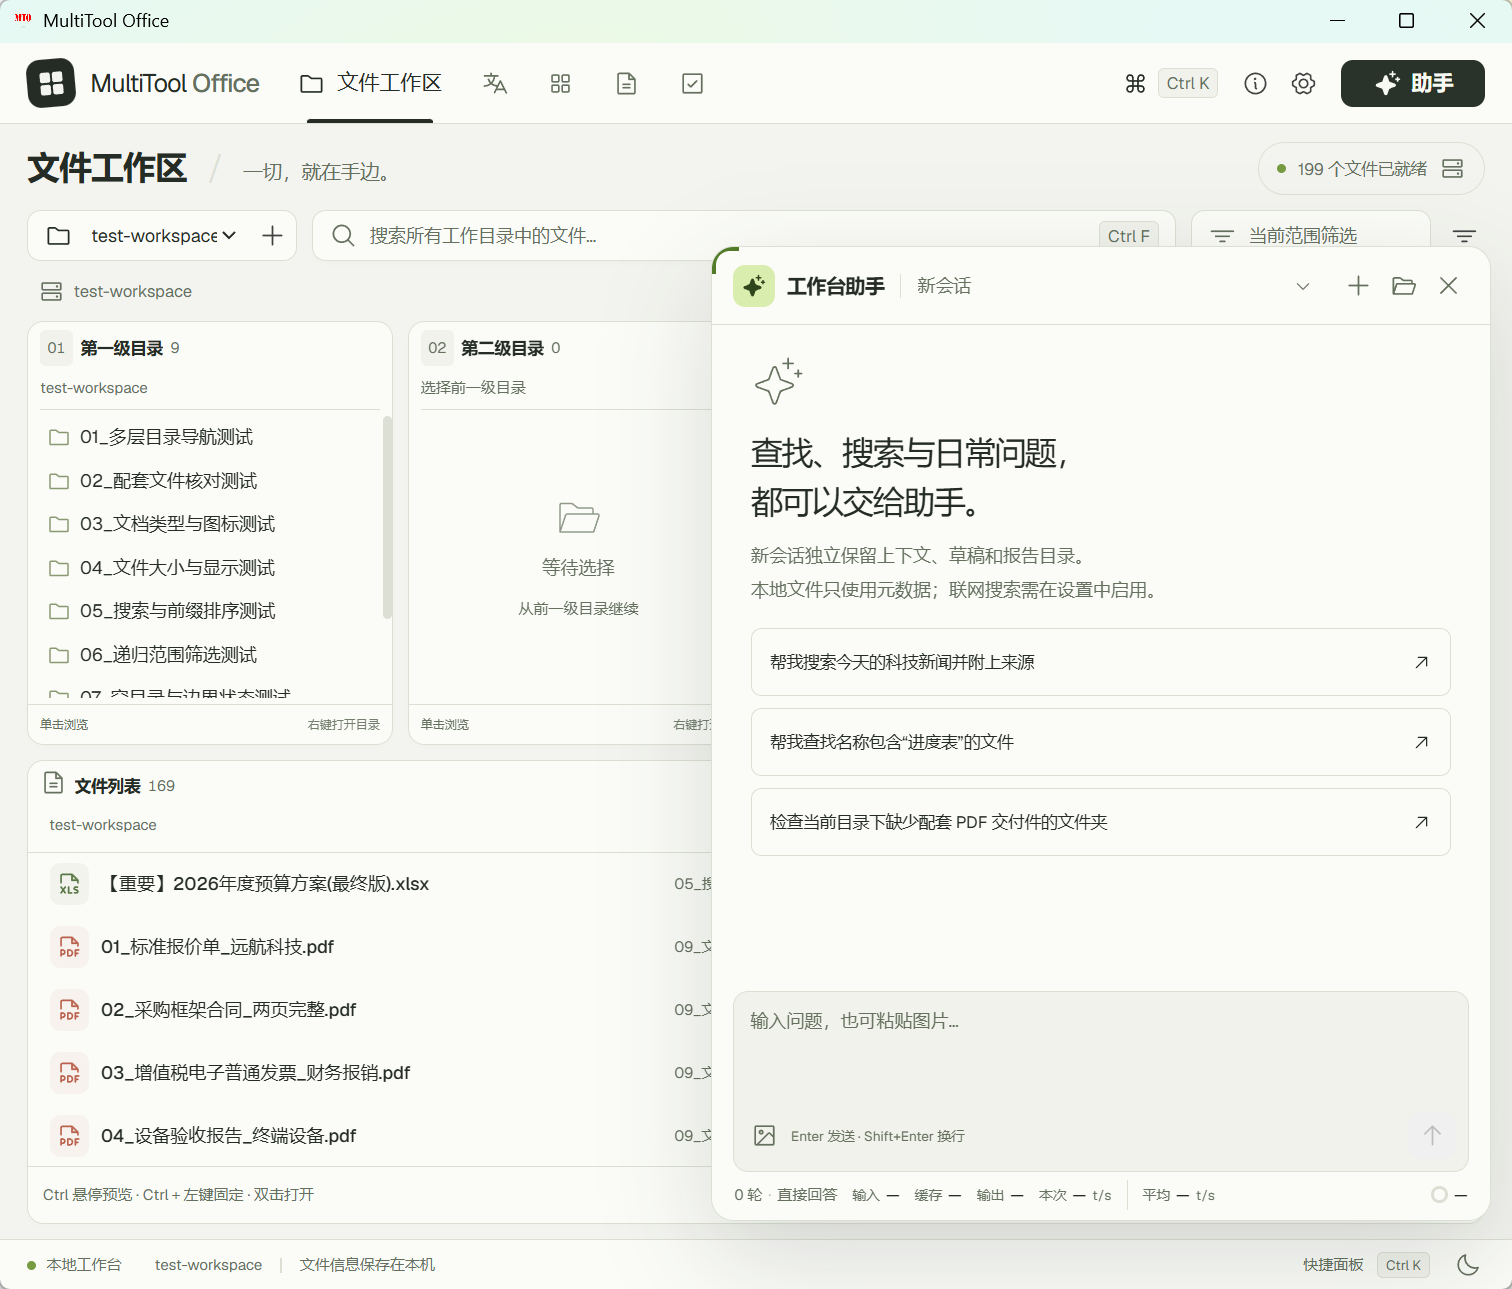Toggle dark mode moon icon in status bar

point(1468,1265)
